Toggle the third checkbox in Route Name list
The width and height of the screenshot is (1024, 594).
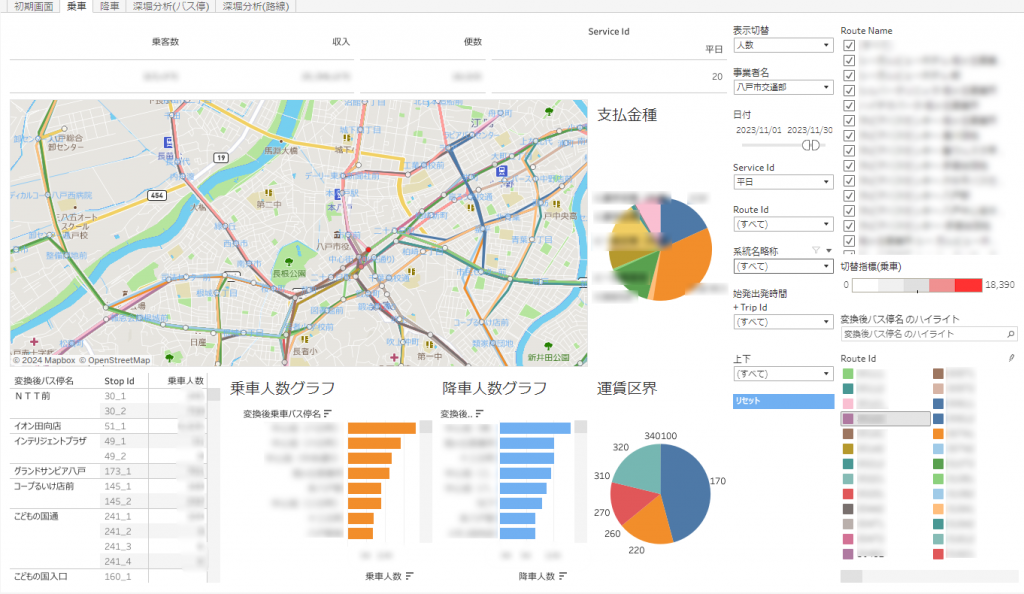849,75
